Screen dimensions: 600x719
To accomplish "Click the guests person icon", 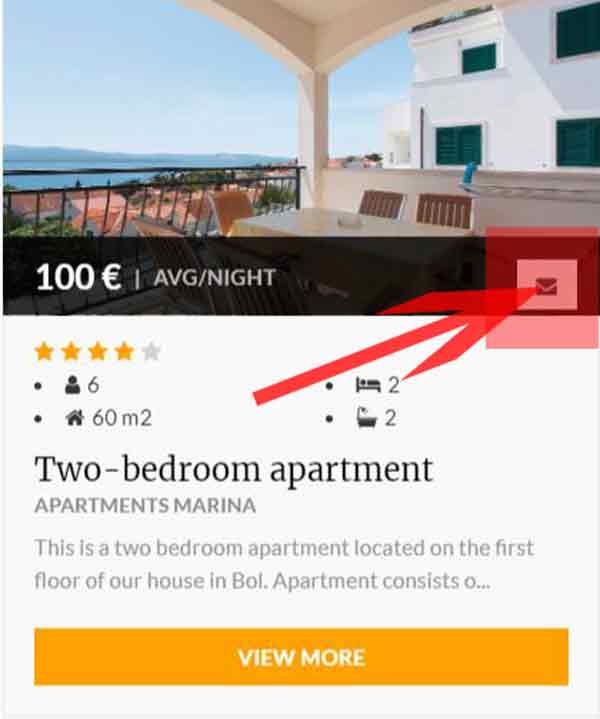I will pyautogui.click(x=72, y=385).
